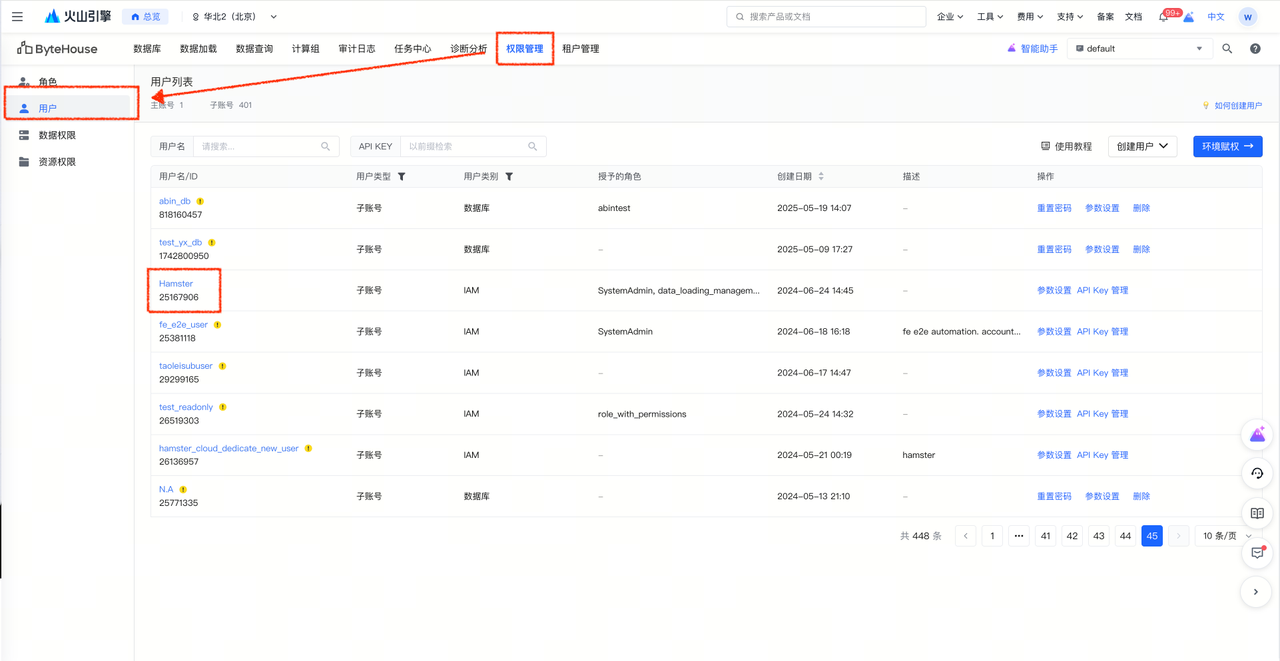Image resolution: width=1280 pixels, height=661 pixels.
Task: Open the 10 条/页 page size dropdown
Action: pyautogui.click(x=1225, y=536)
